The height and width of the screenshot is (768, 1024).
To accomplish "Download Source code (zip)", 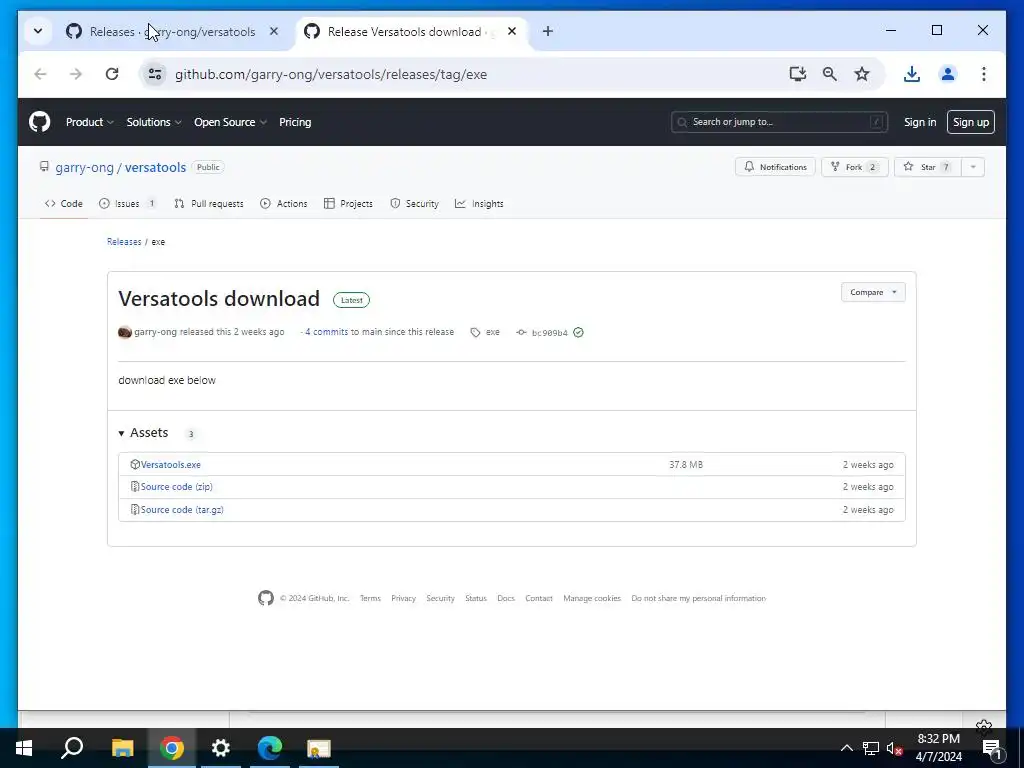I will pos(176,487).
